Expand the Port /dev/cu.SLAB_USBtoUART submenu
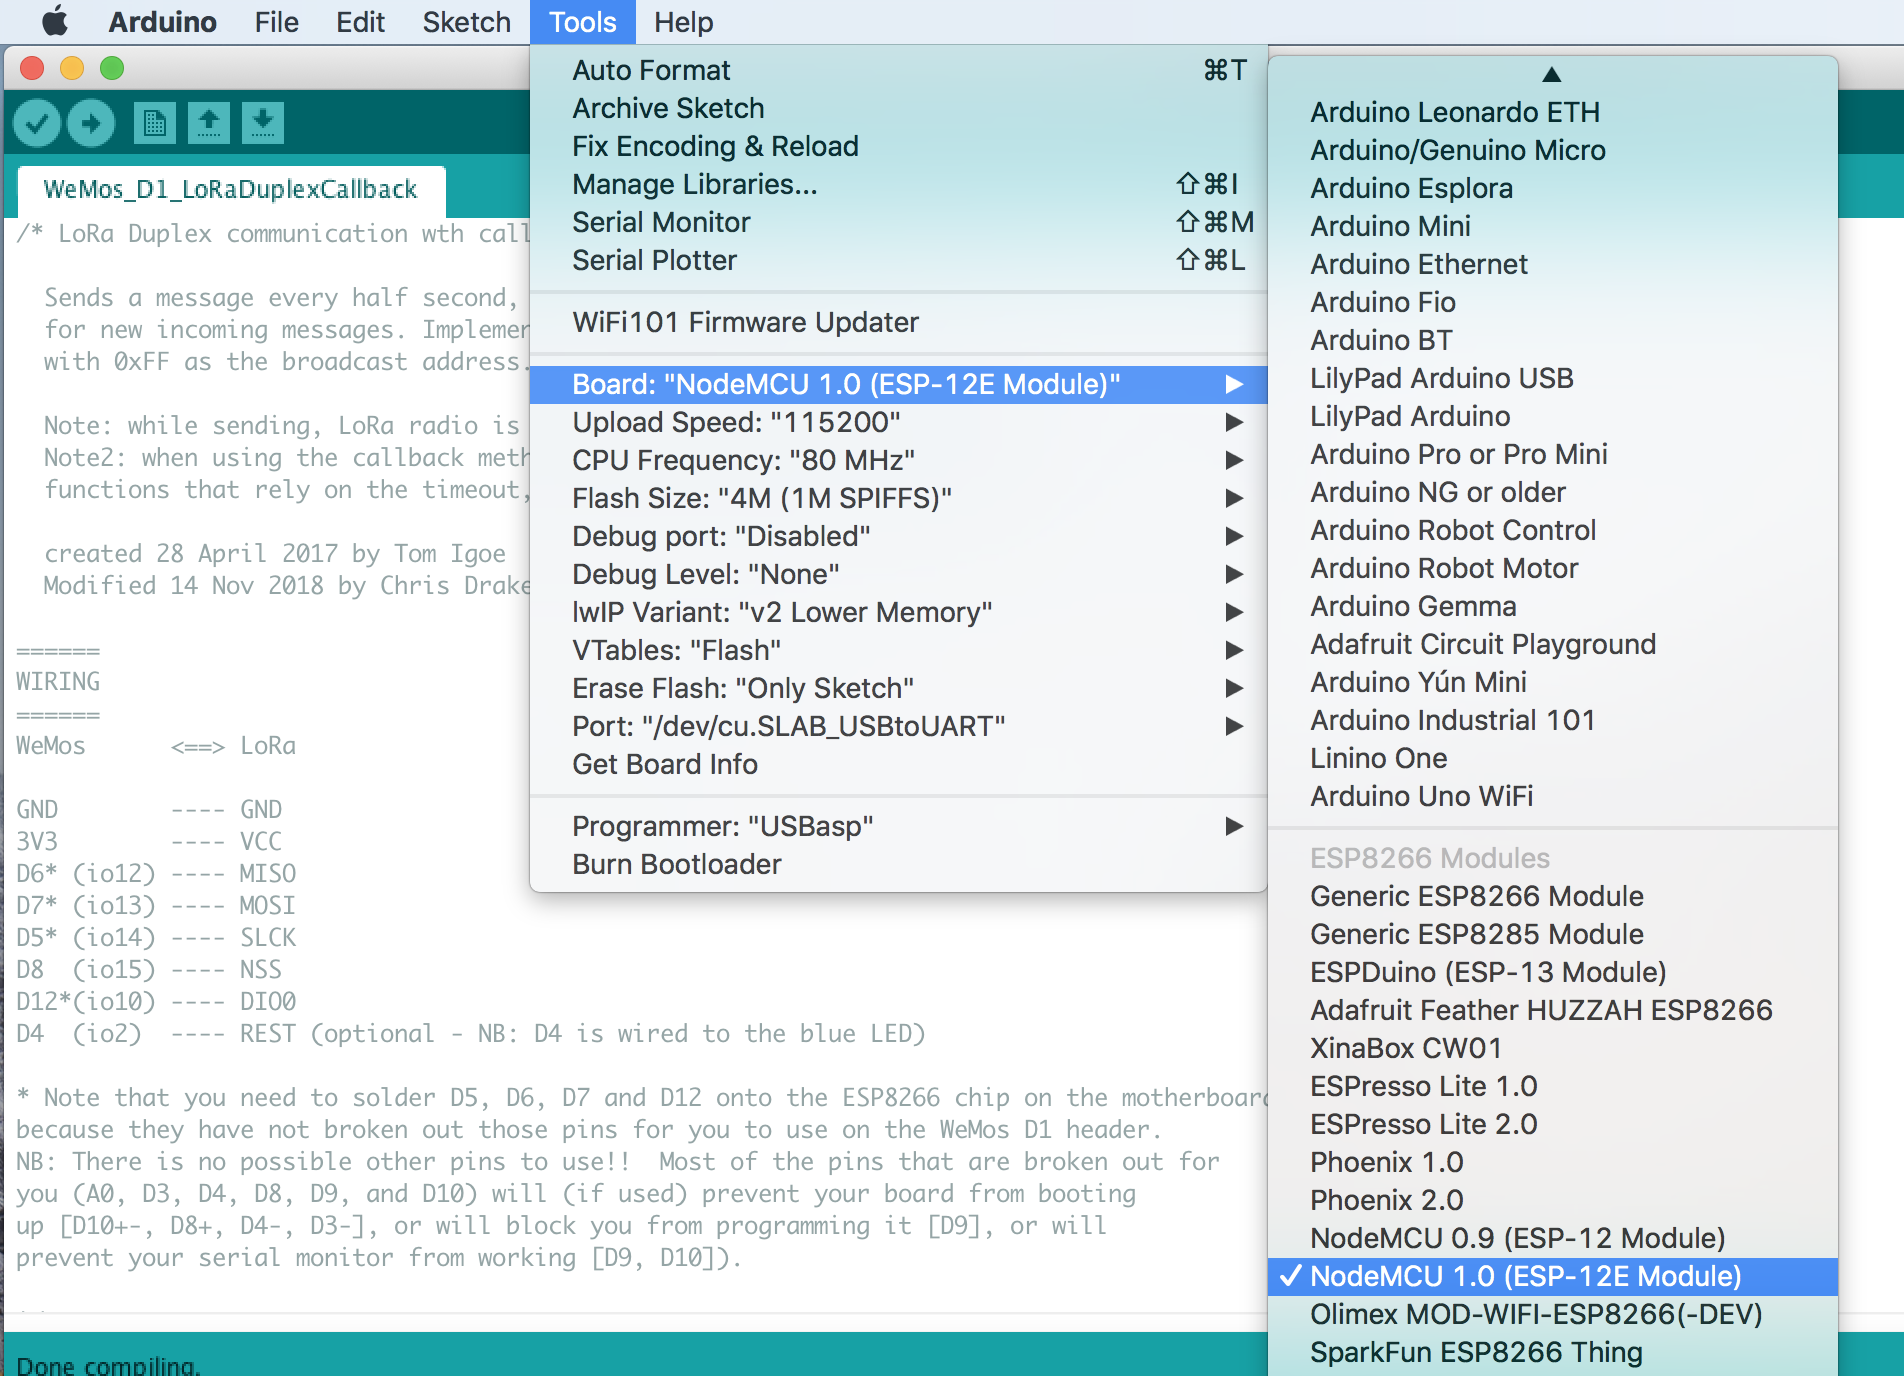 point(898,726)
